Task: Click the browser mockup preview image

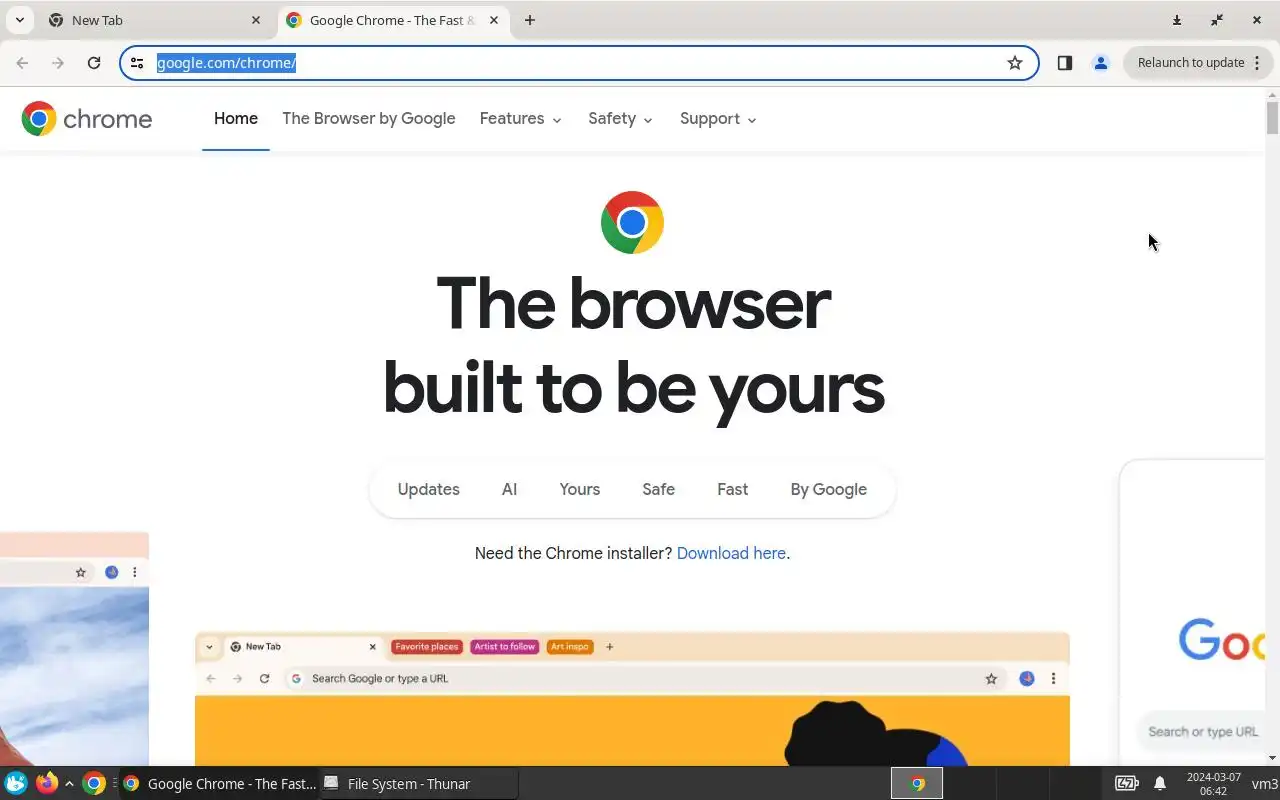Action: [632, 699]
